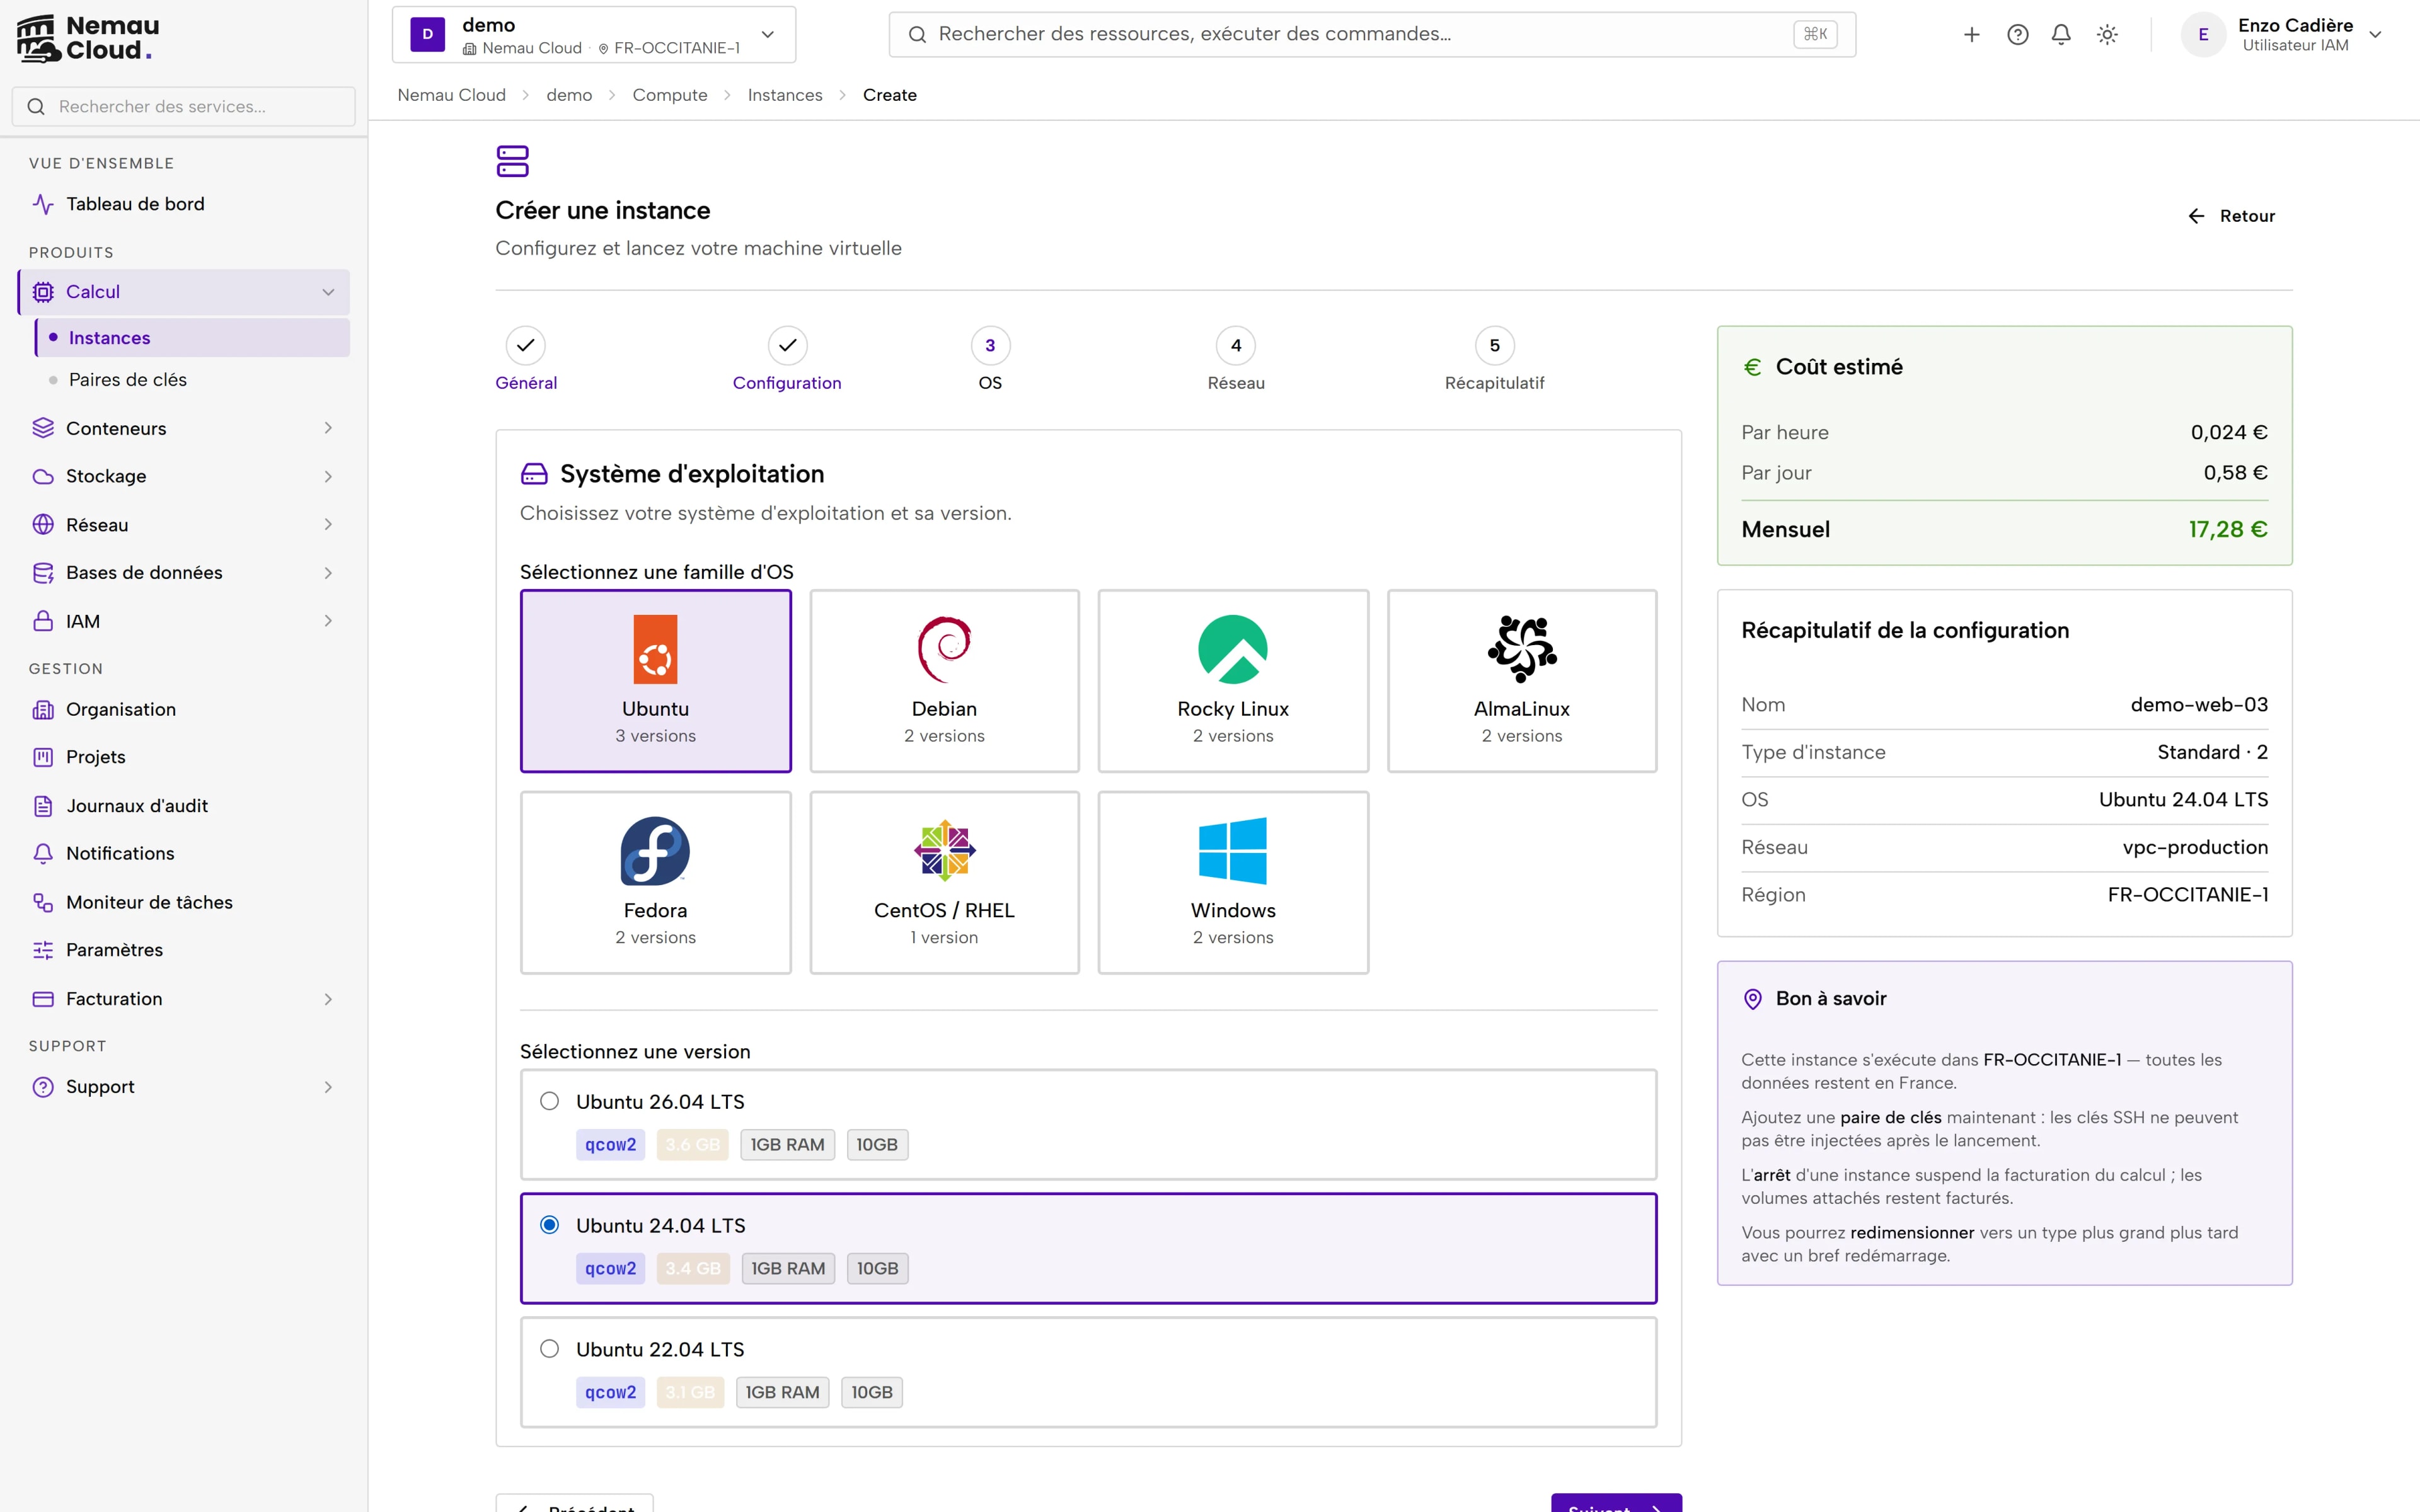2420x1512 pixels.
Task: Click the demo breadcrumb link
Action: (x=569, y=95)
